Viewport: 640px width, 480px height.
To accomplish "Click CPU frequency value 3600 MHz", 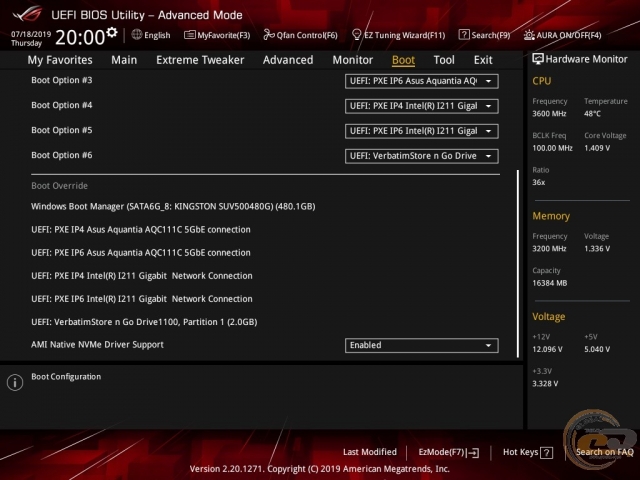I will [x=549, y=114].
